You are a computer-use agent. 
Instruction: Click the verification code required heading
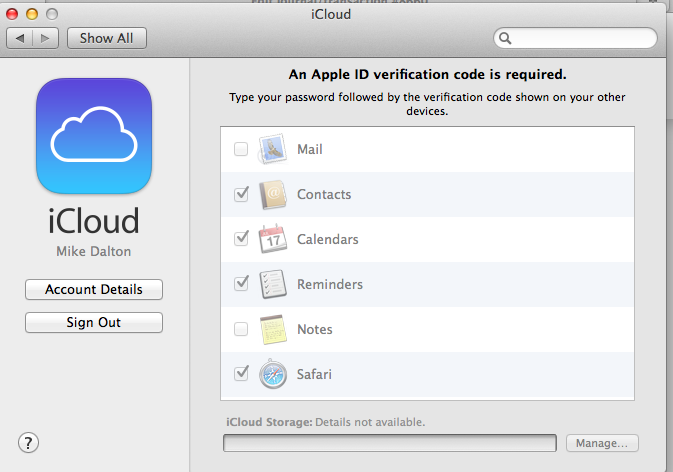(427, 74)
